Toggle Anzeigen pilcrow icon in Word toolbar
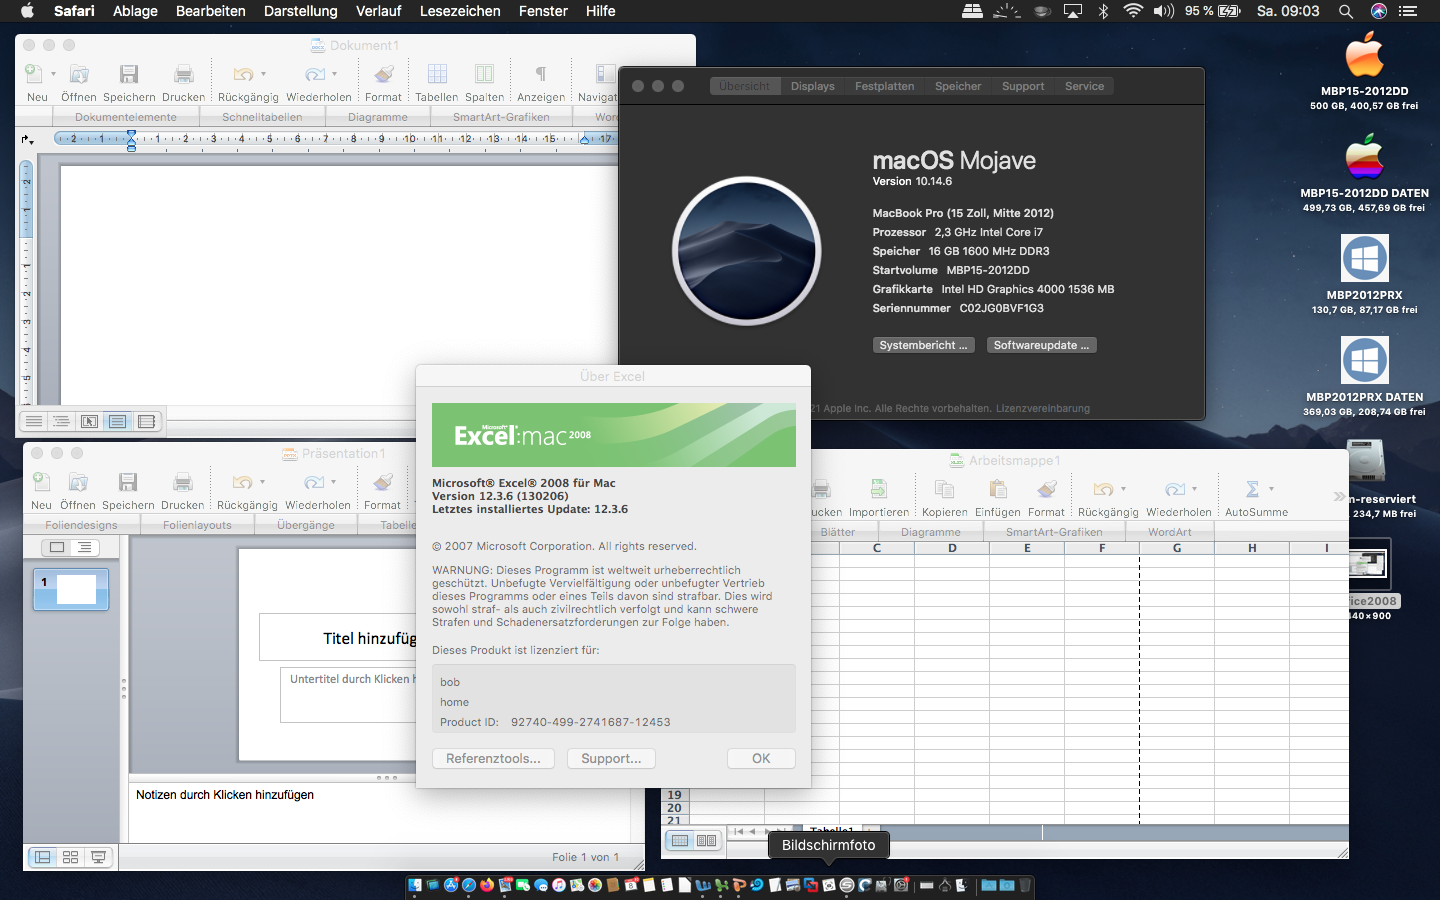Screen dimensions: 1440x900 (541, 74)
